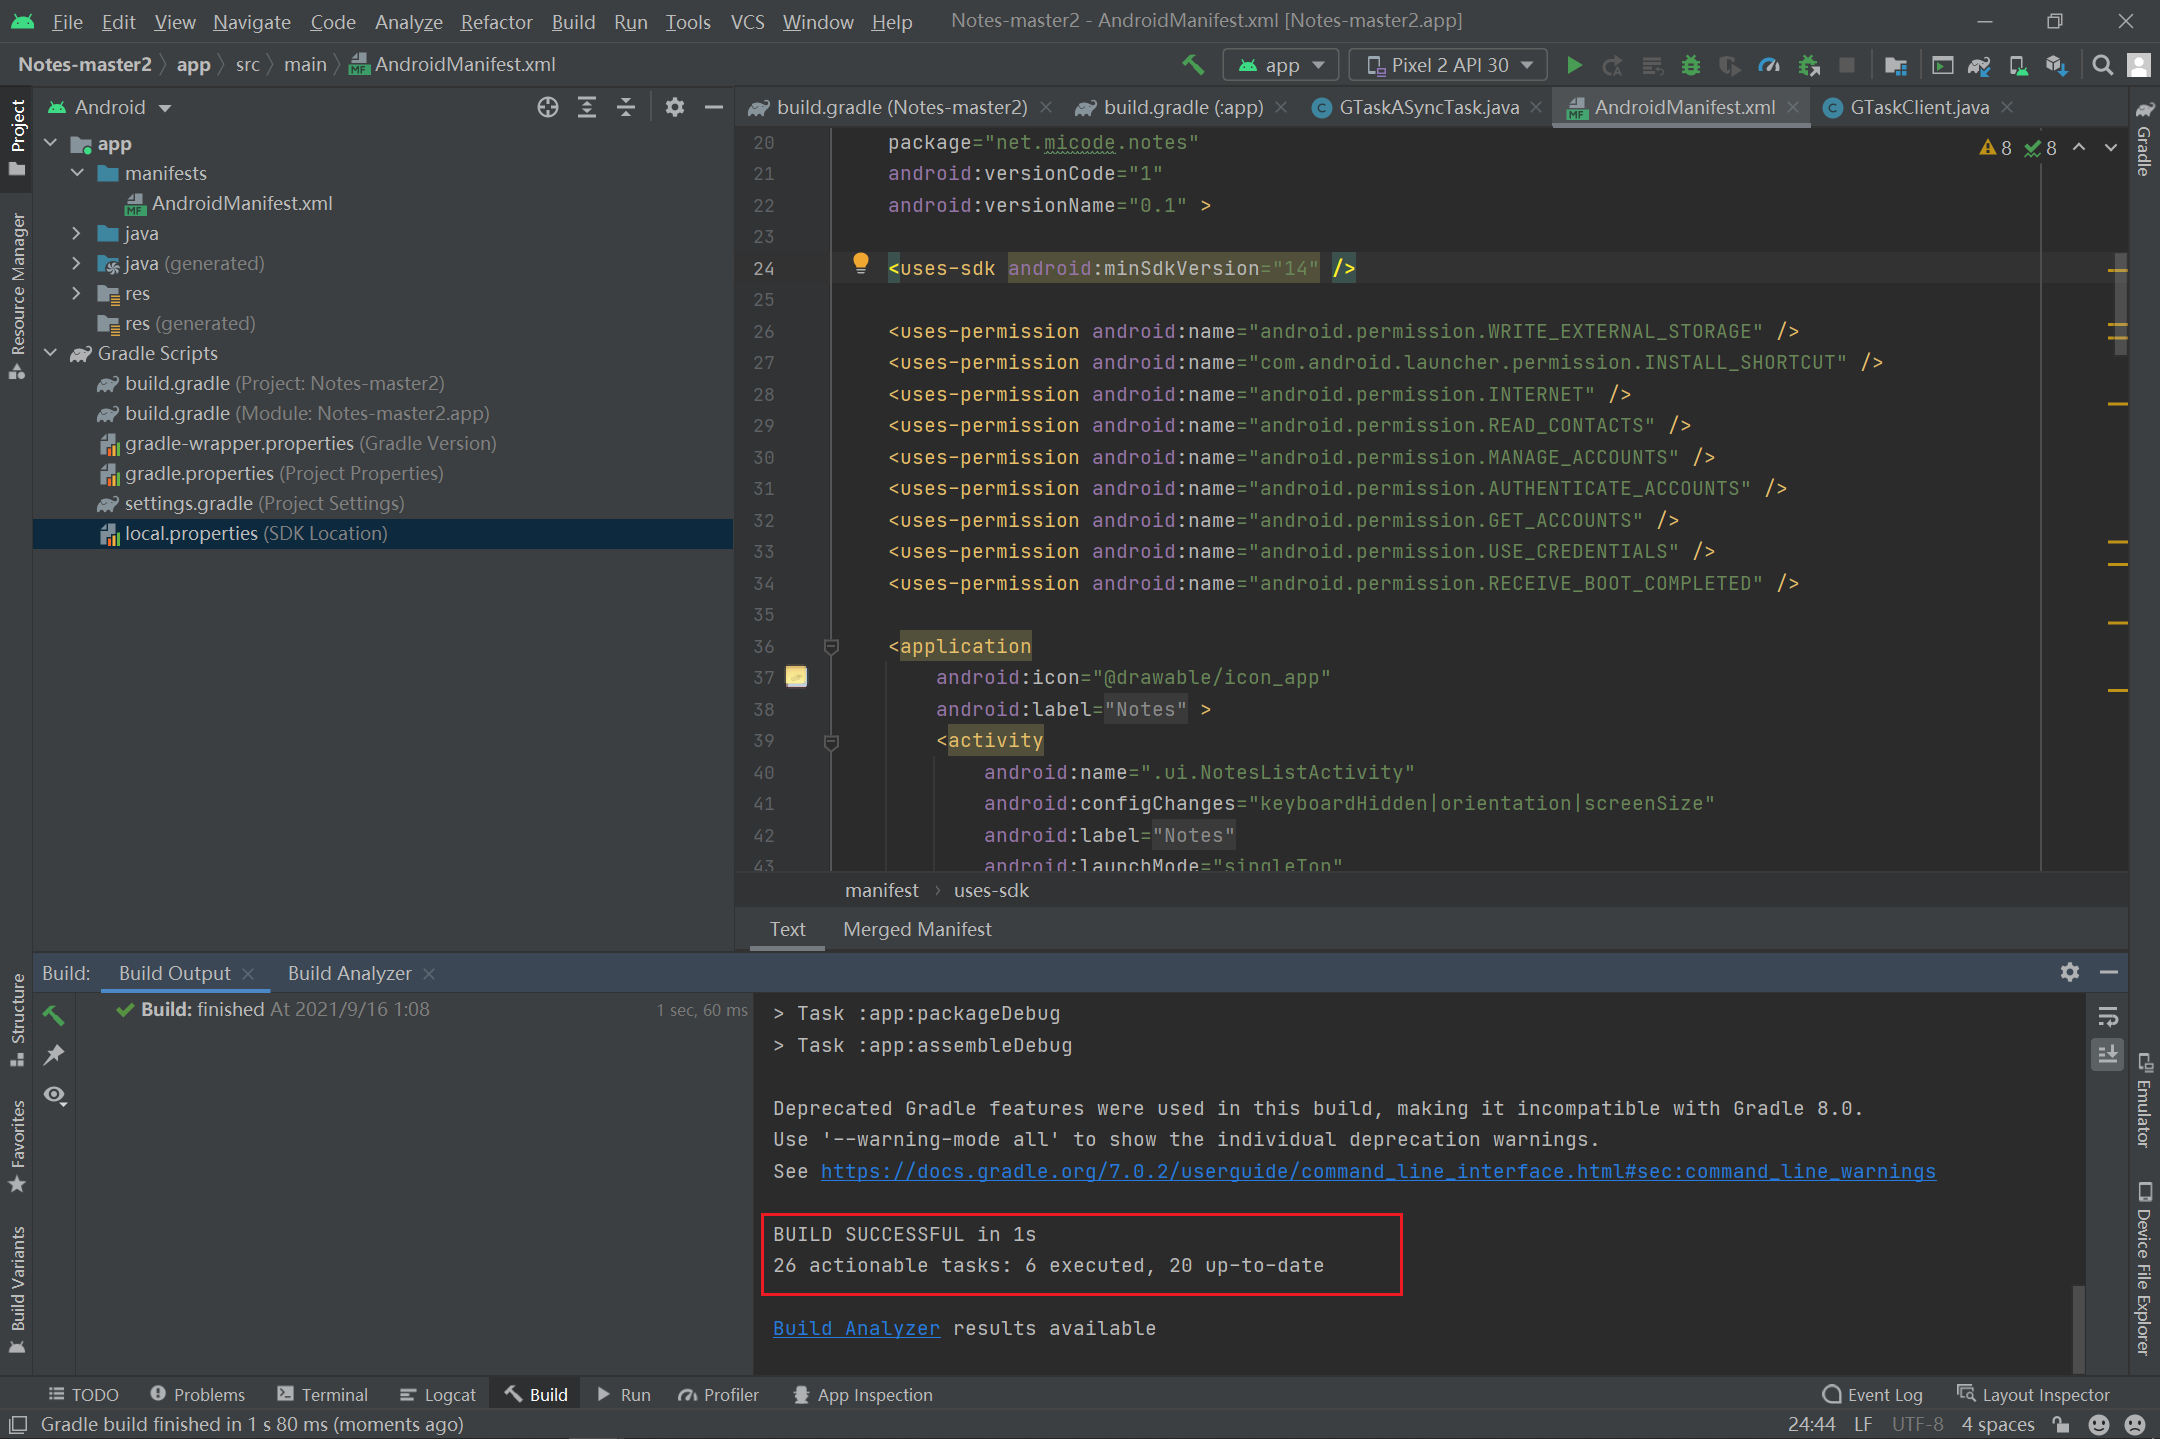This screenshot has width=2160, height=1439.
Task: Click the build output scrollbar thumb
Action: (x=2079, y=1328)
